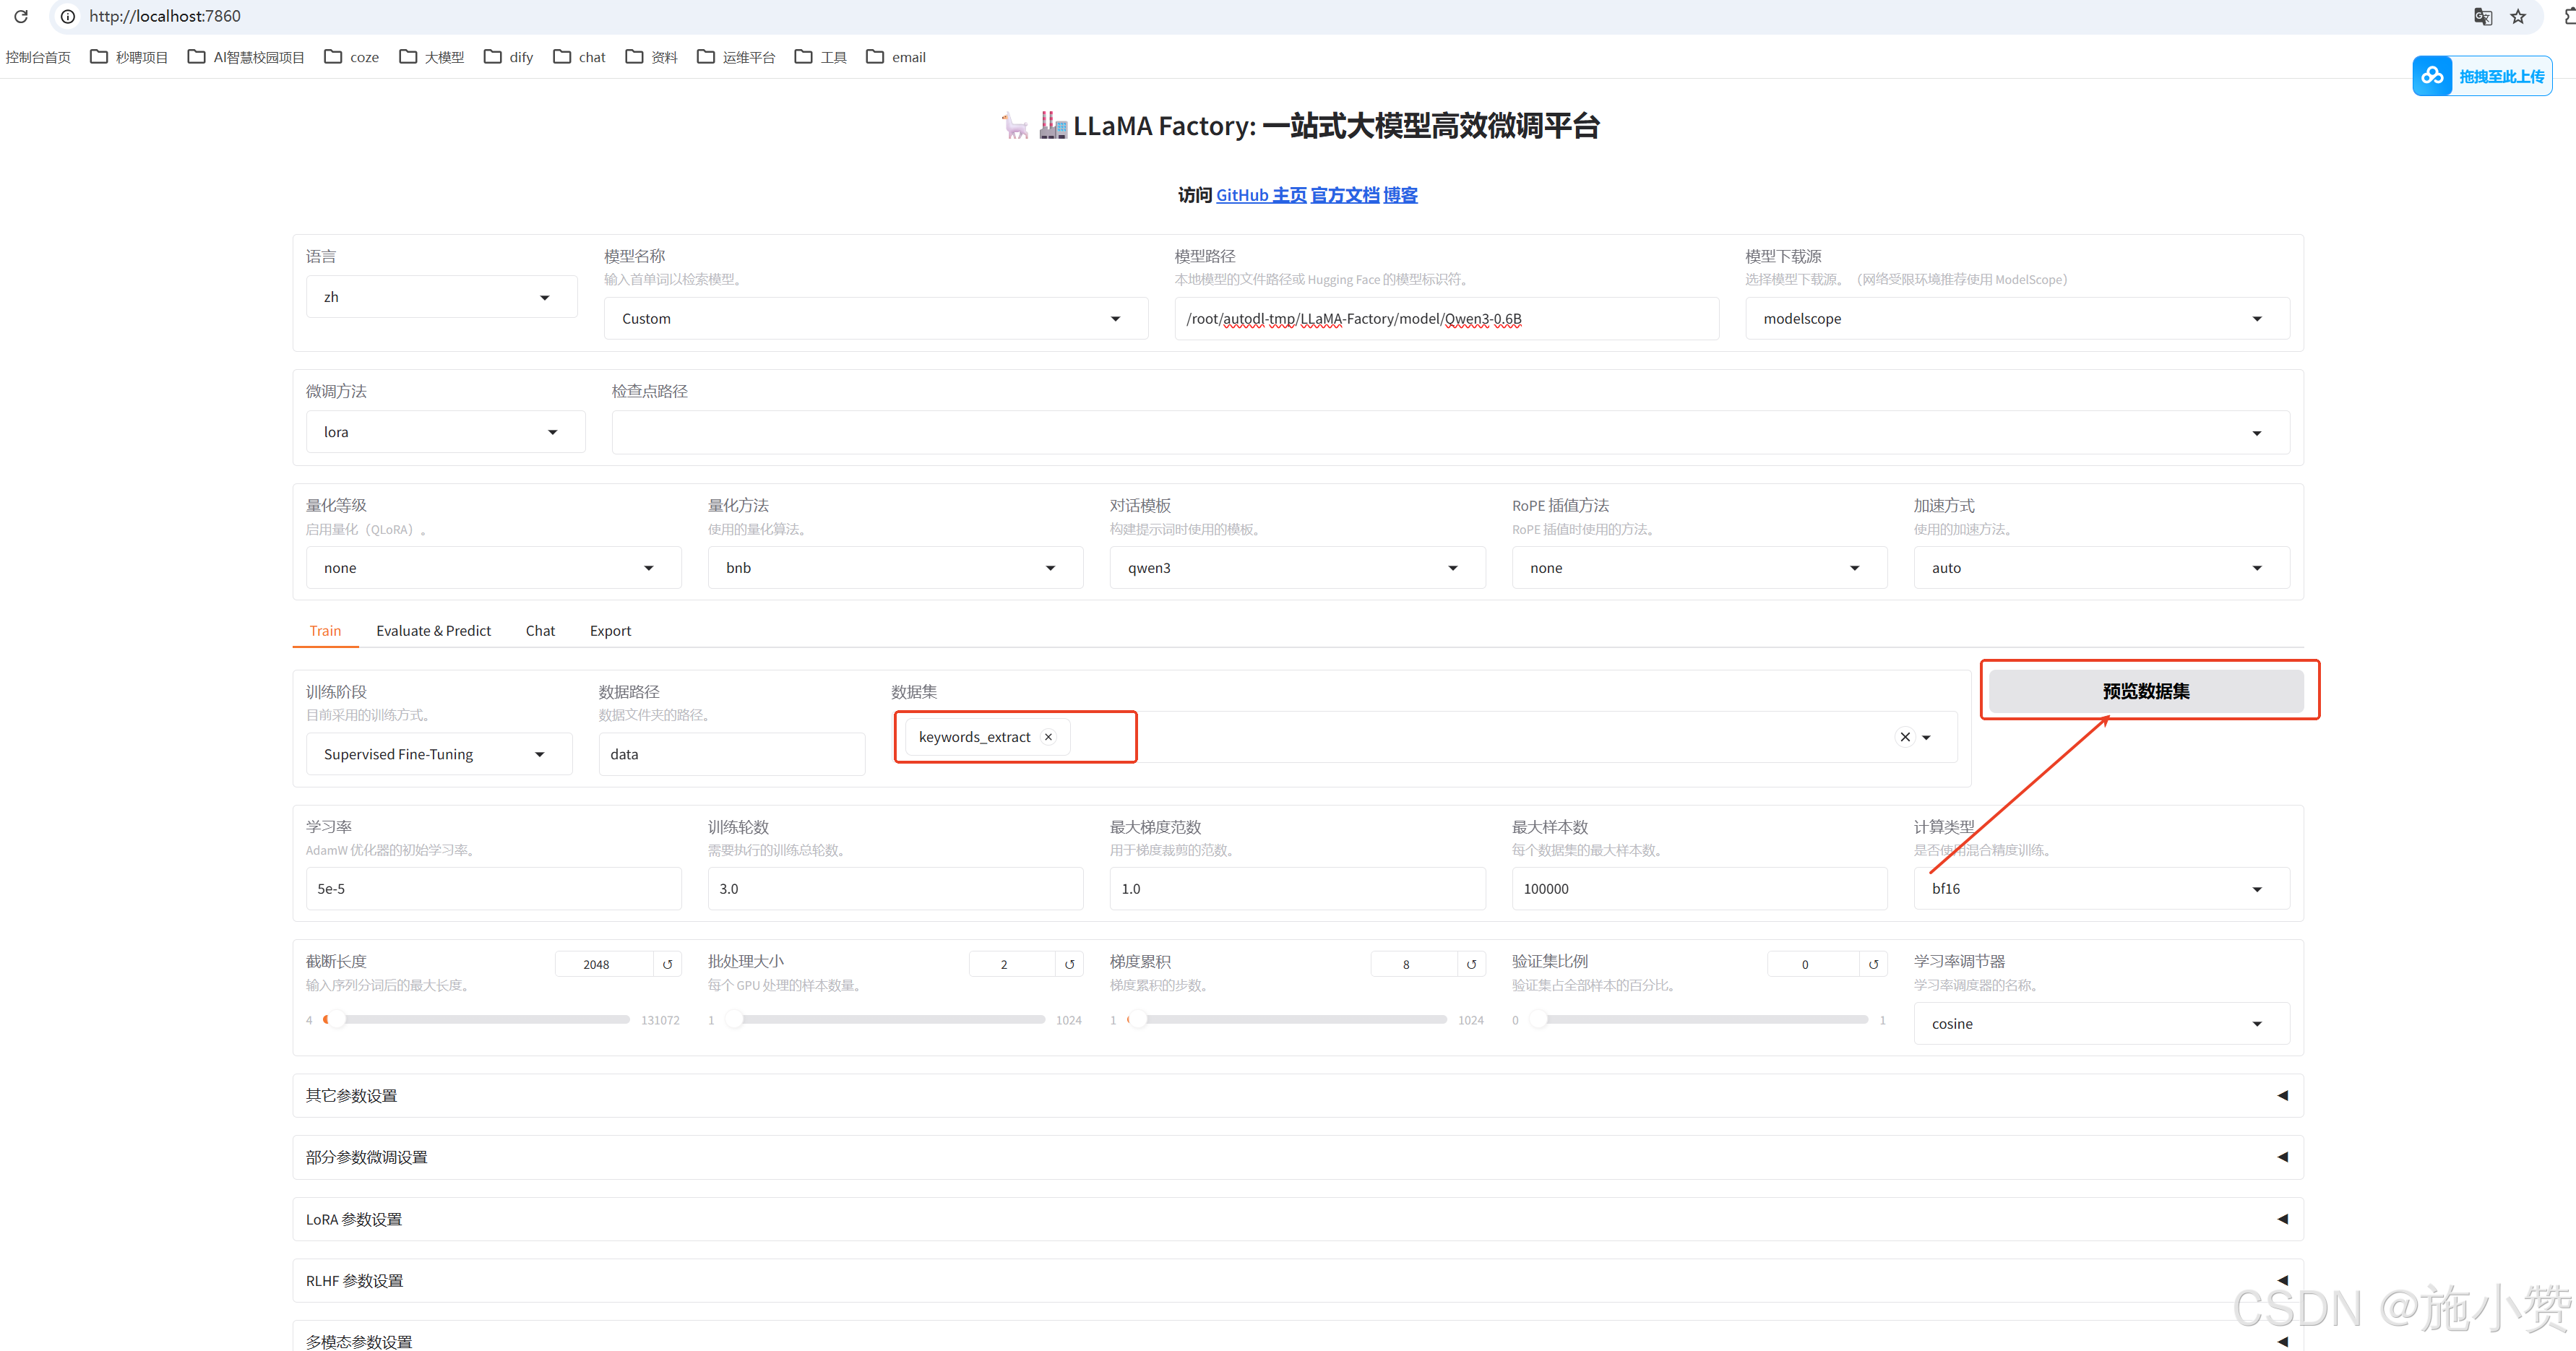2576x1351 pixels.
Task: Open the 资料 bookmark folder
Action: [652, 57]
